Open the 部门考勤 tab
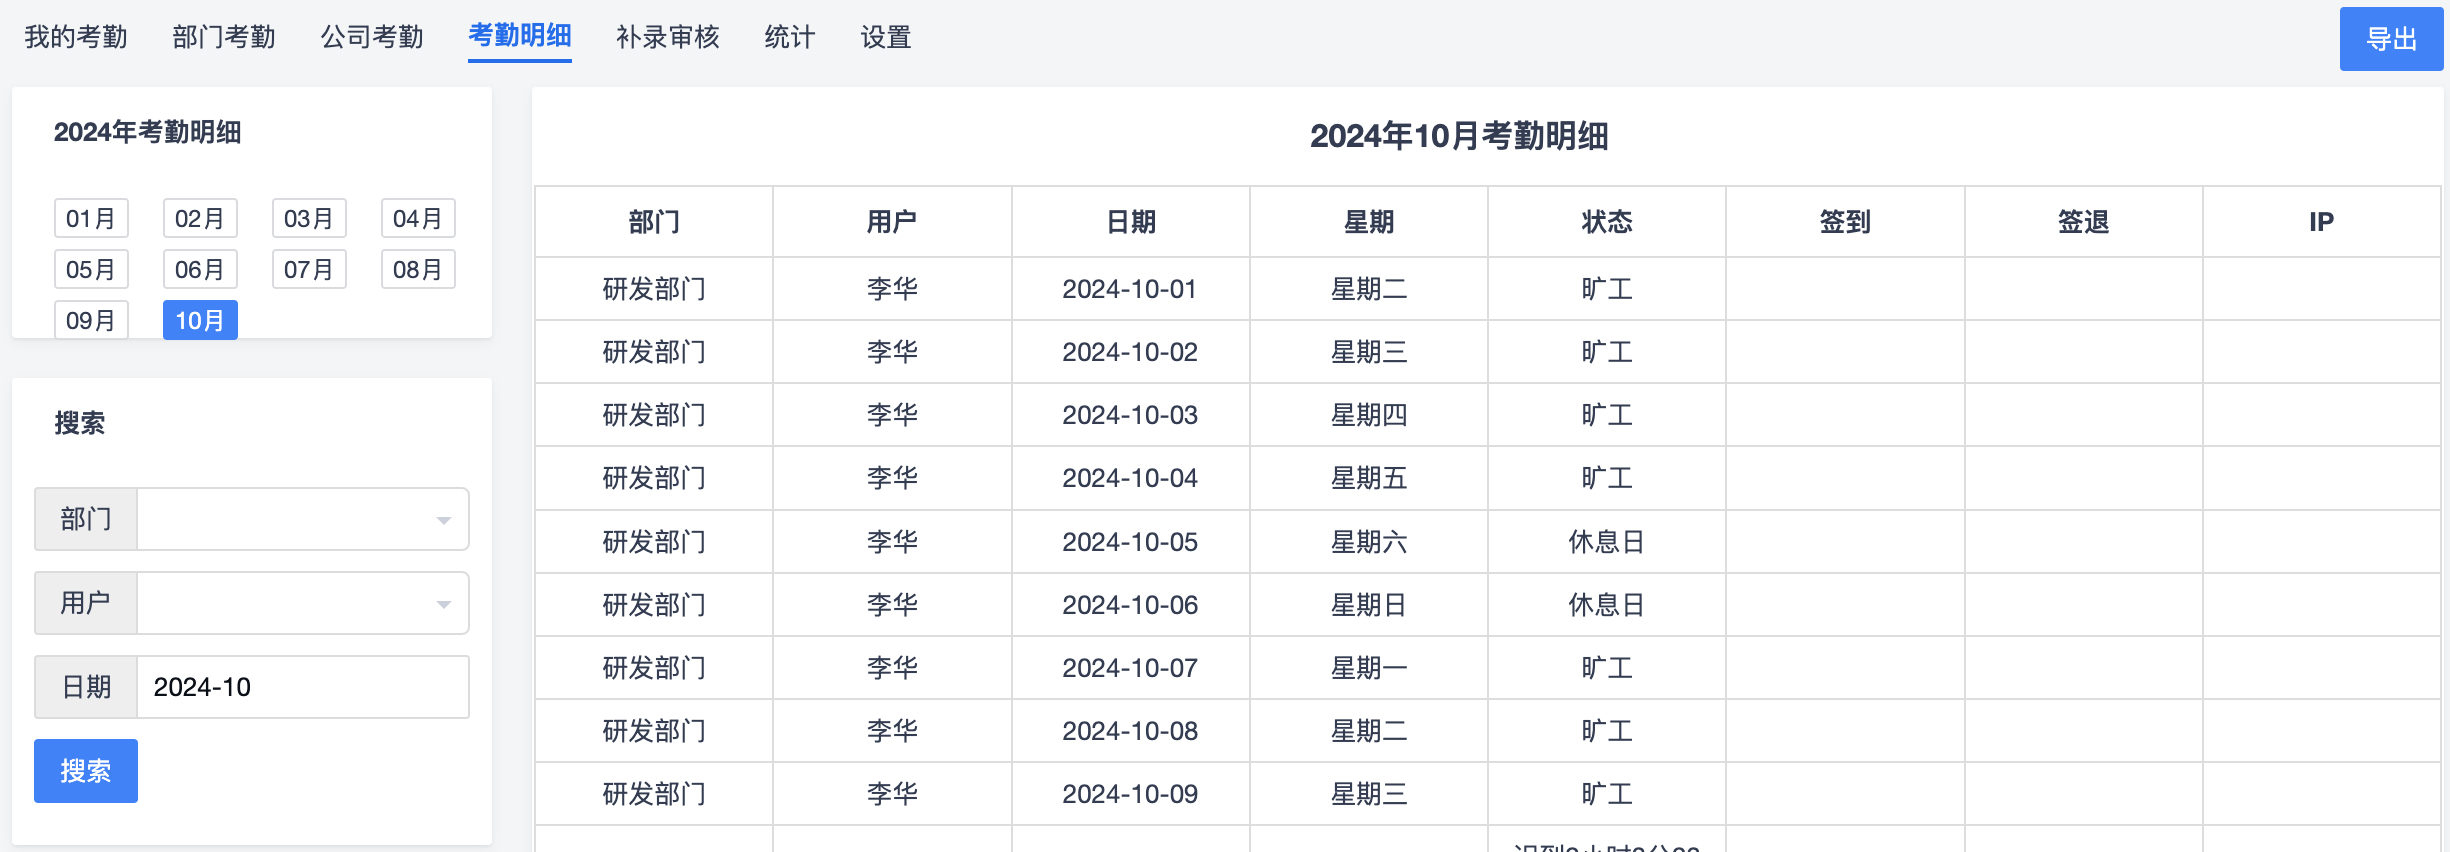The height and width of the screenshot is (852, 2450). (224, 37)
